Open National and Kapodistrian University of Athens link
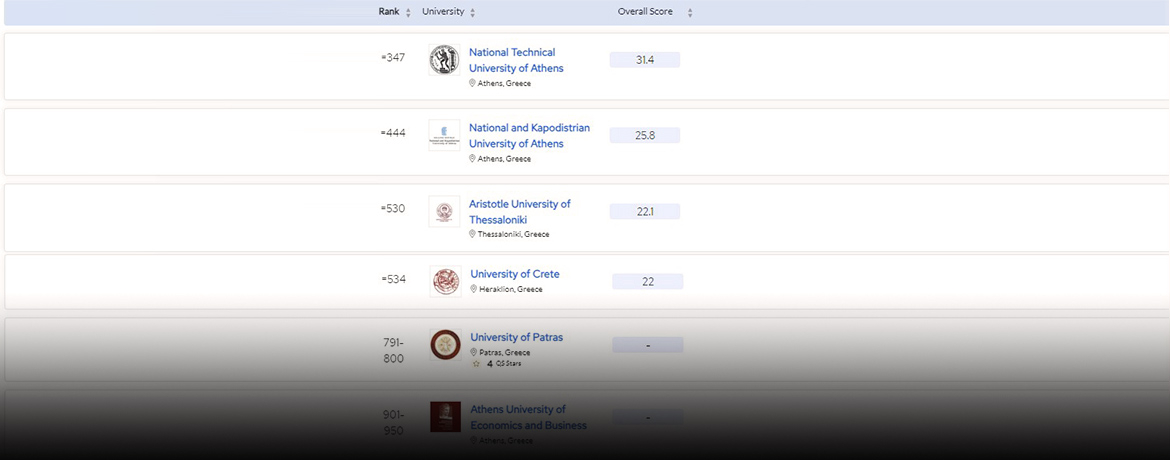Screen dimensions: 1170x460 tap(529, 135)
